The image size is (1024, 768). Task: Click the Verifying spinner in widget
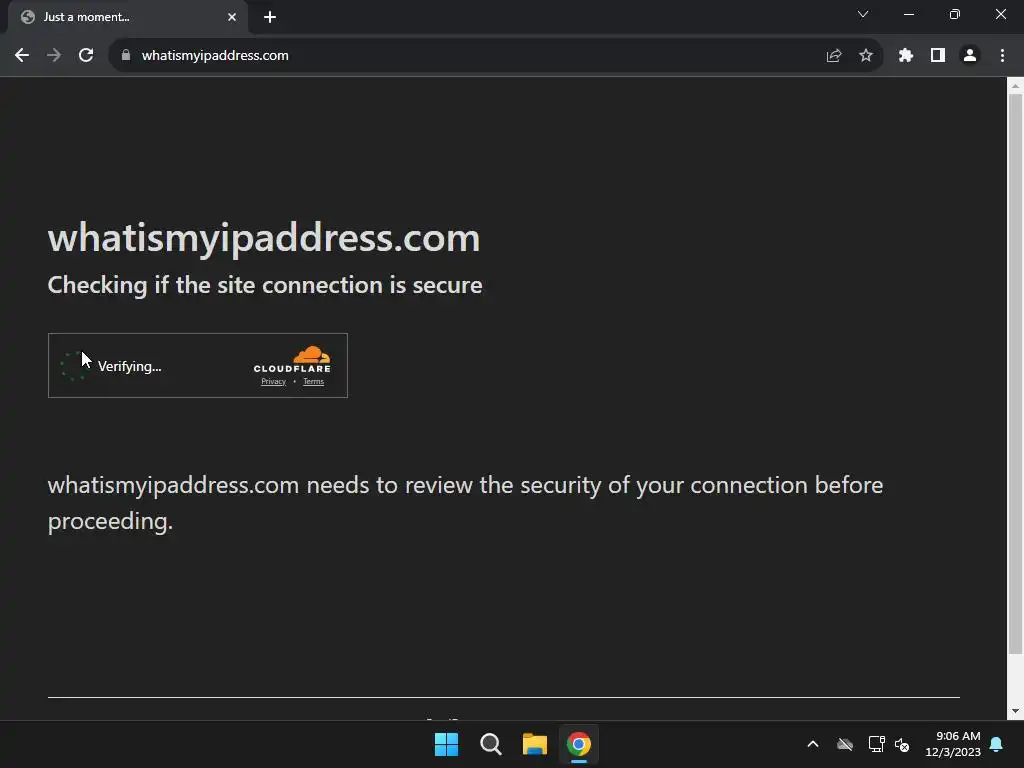(x=72, y=366)
